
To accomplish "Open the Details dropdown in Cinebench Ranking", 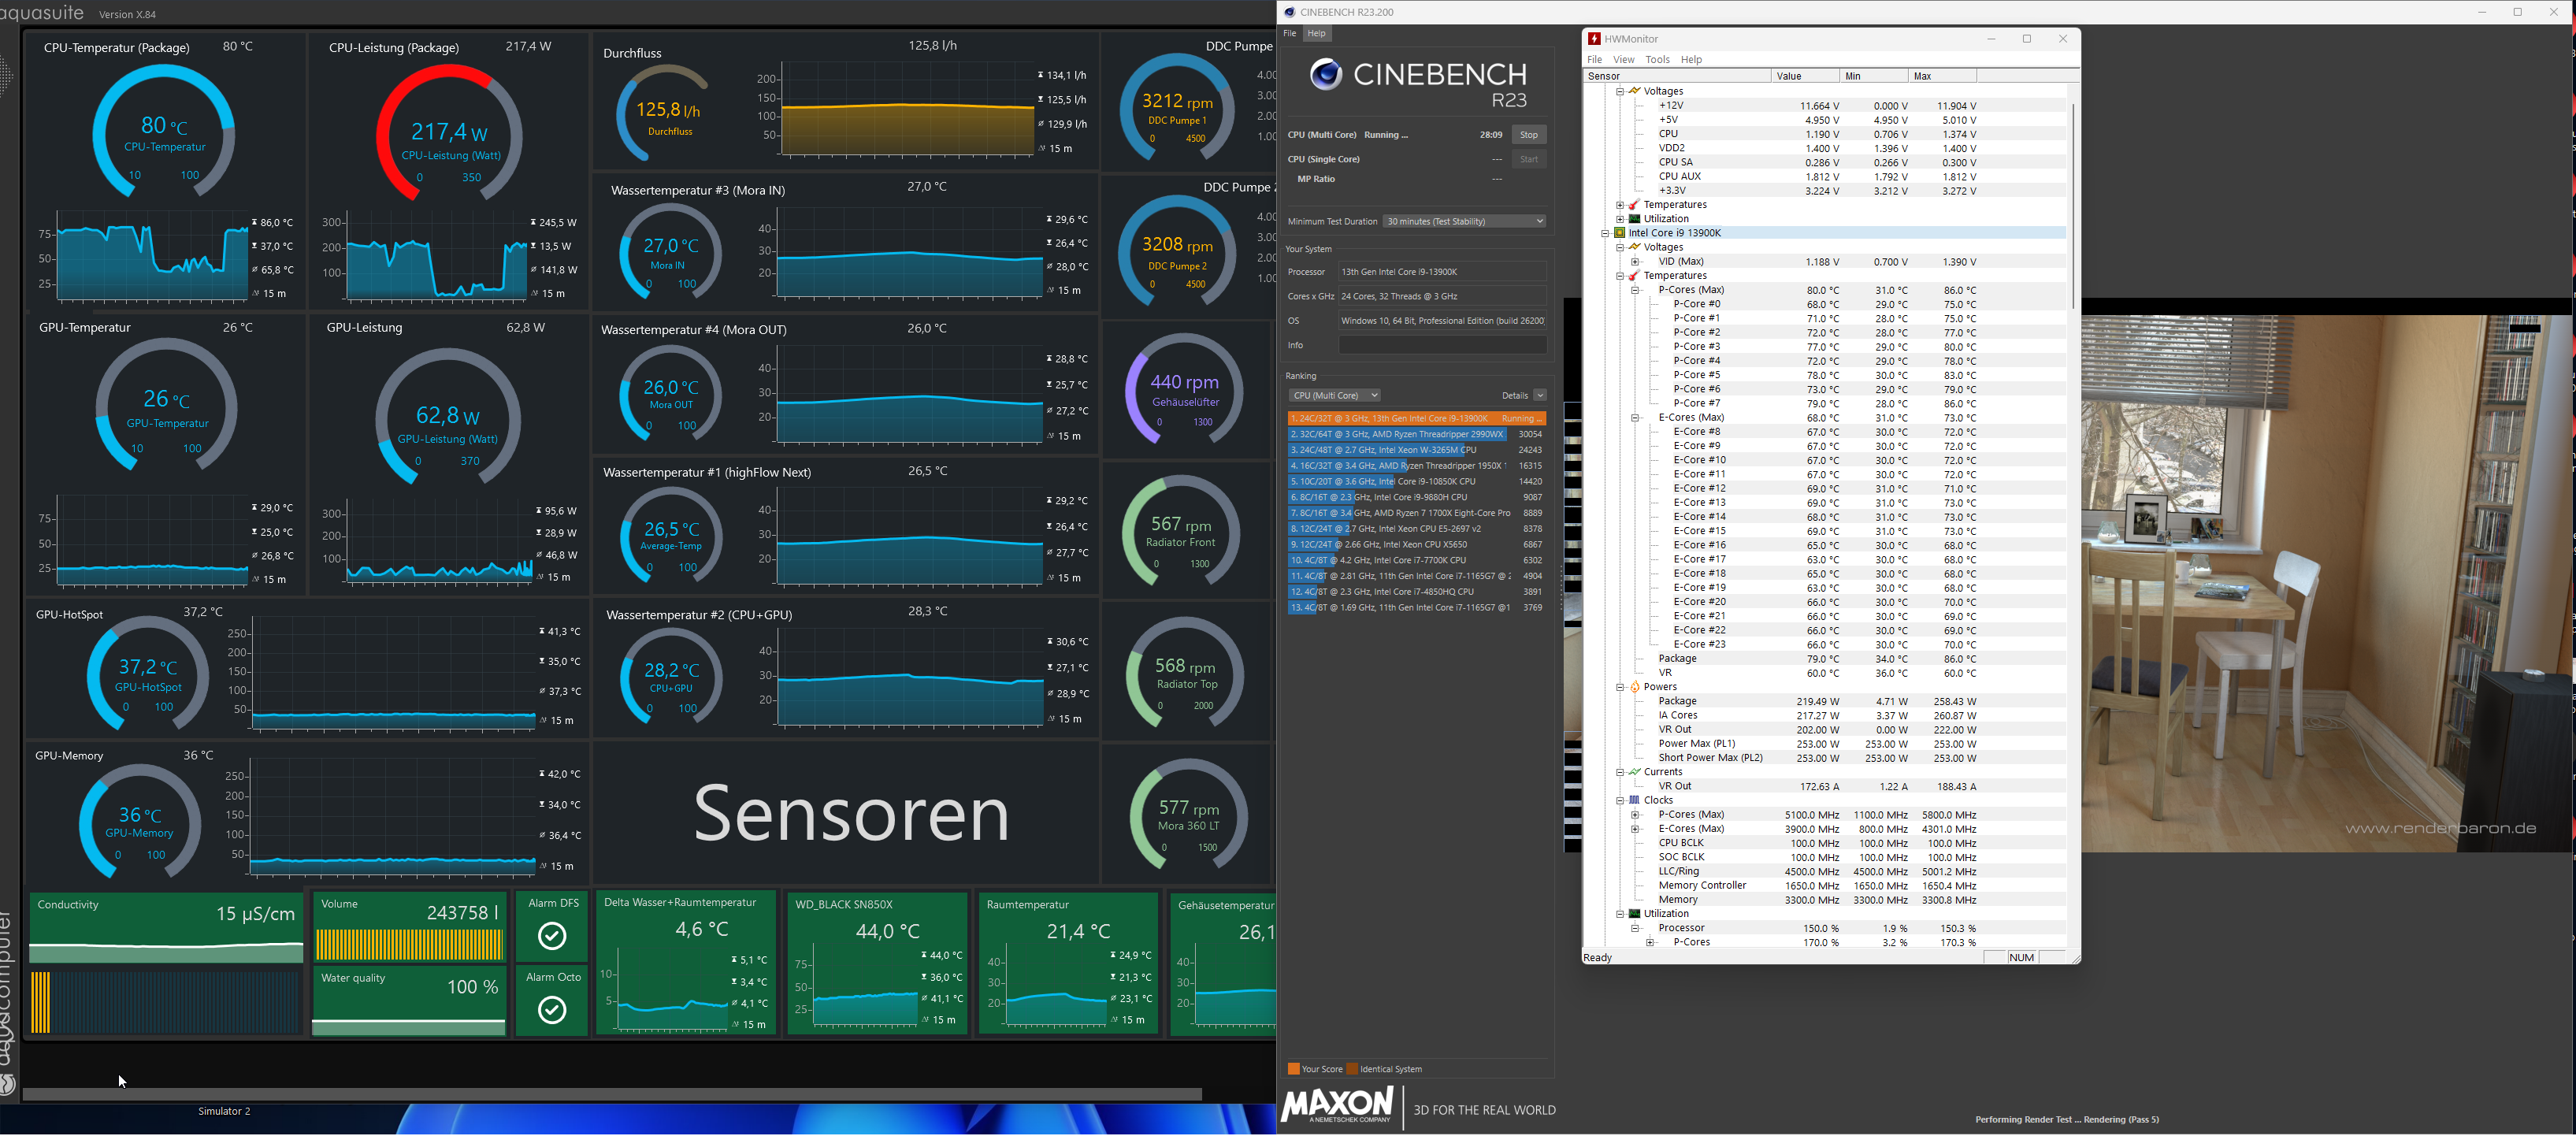I will pos(1540,395).
